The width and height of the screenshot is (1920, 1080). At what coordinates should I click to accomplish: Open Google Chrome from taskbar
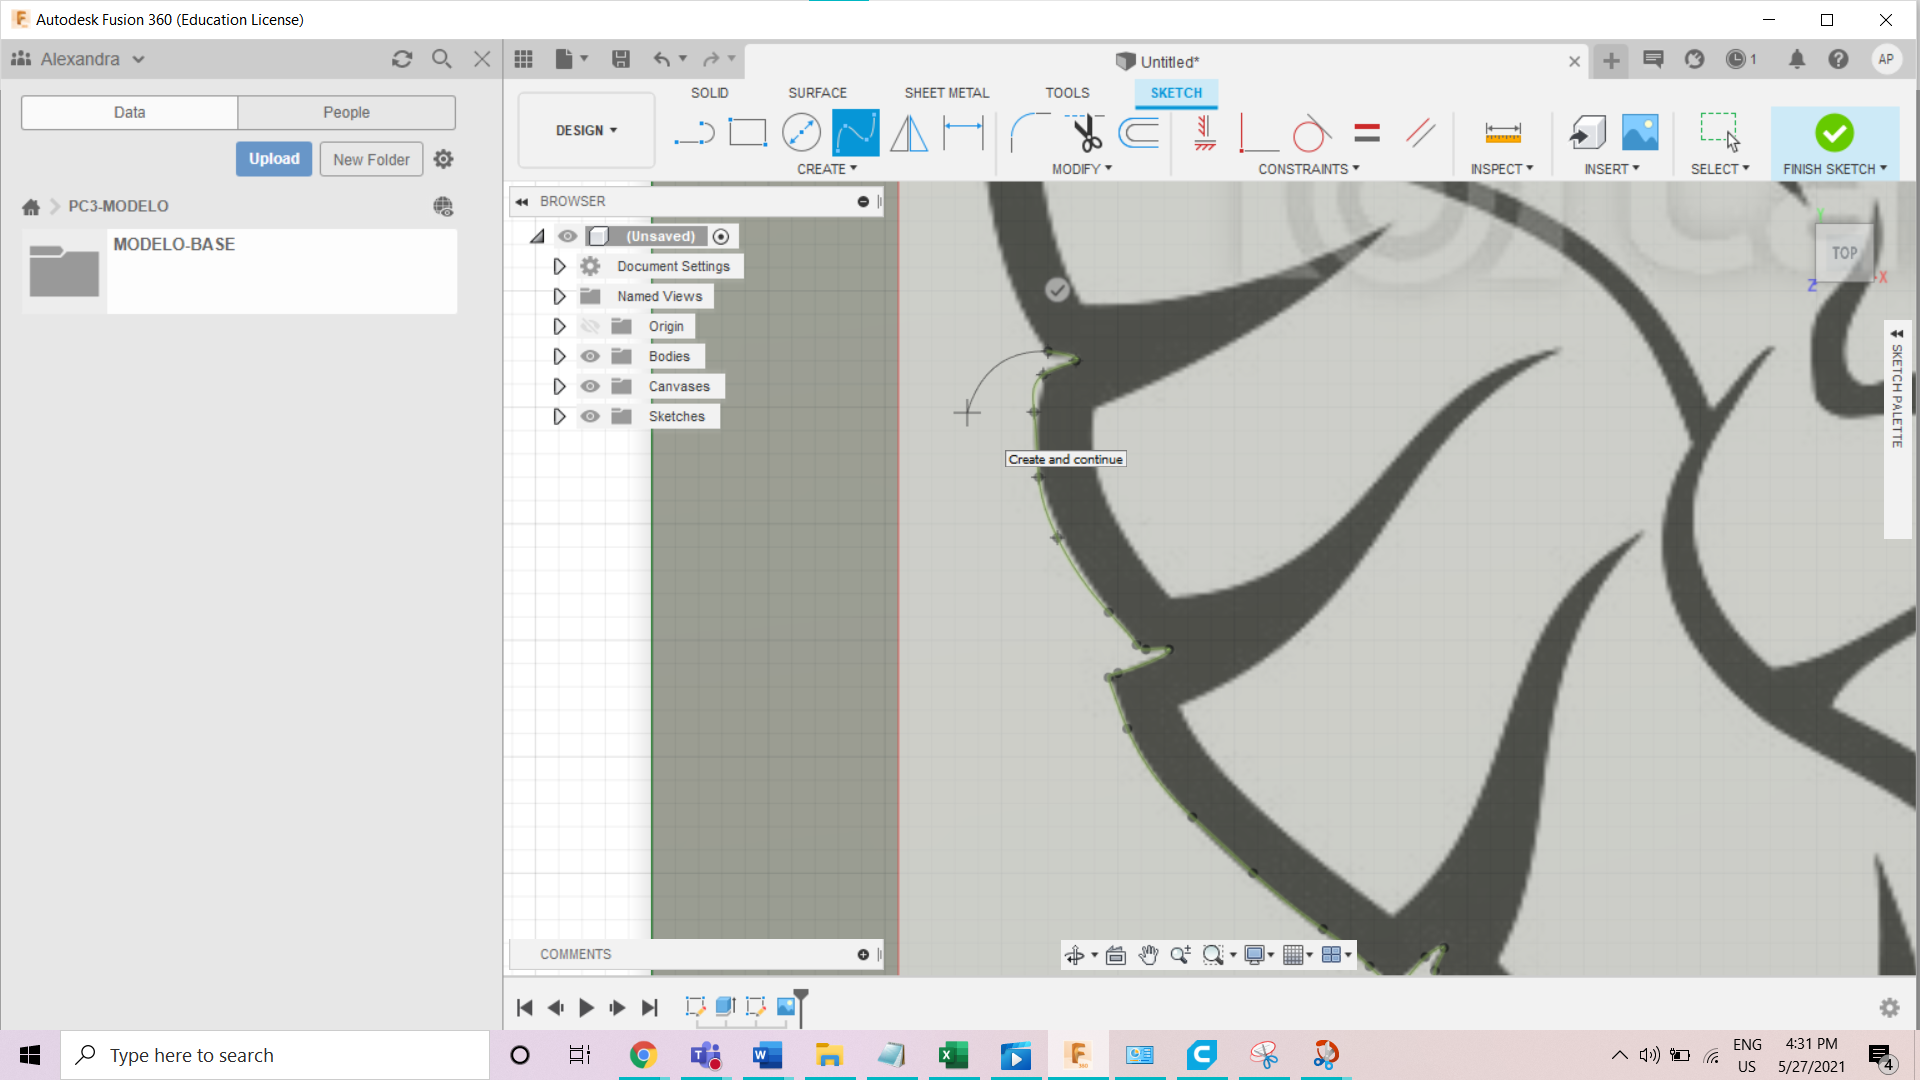643,1055
